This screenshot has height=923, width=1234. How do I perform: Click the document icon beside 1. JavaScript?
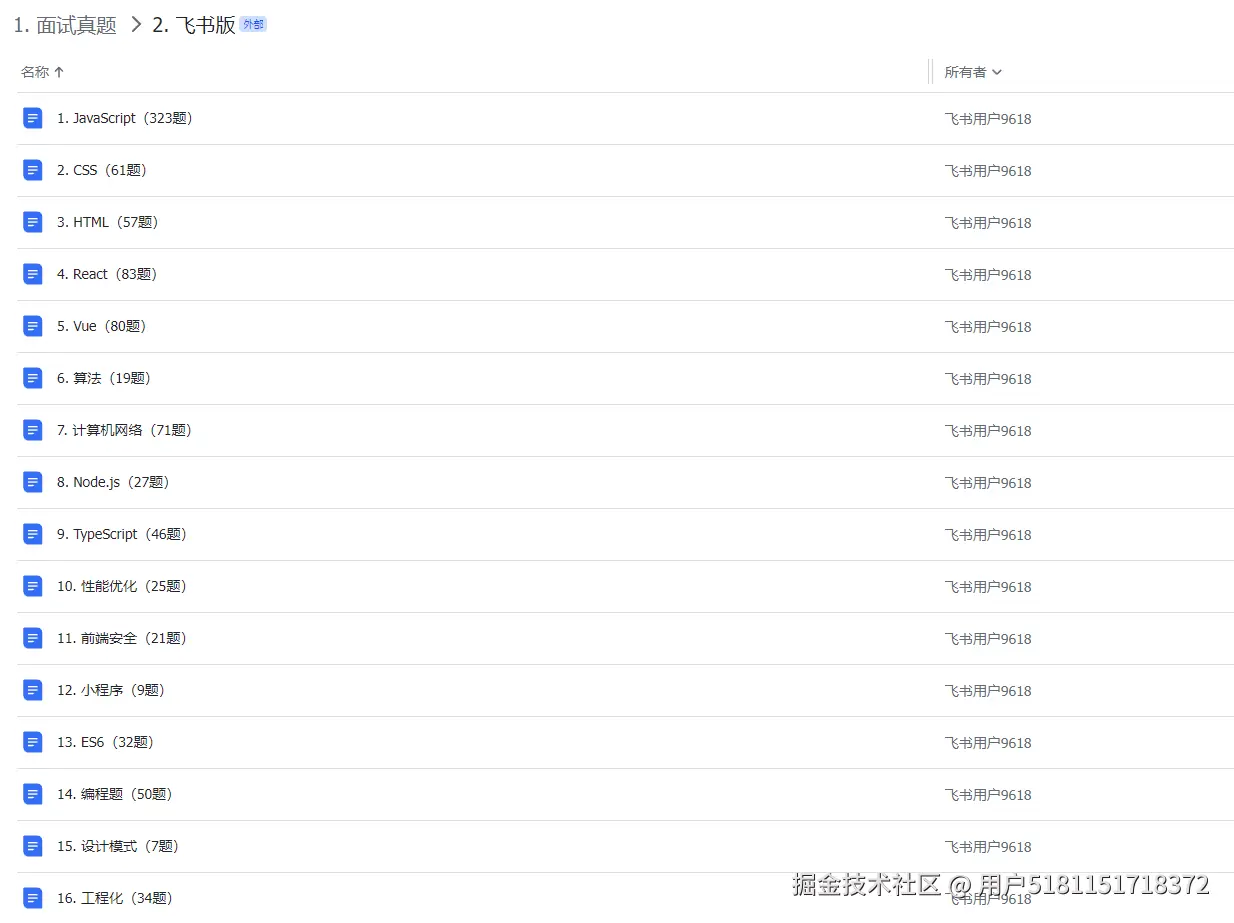tap(33, 117)
